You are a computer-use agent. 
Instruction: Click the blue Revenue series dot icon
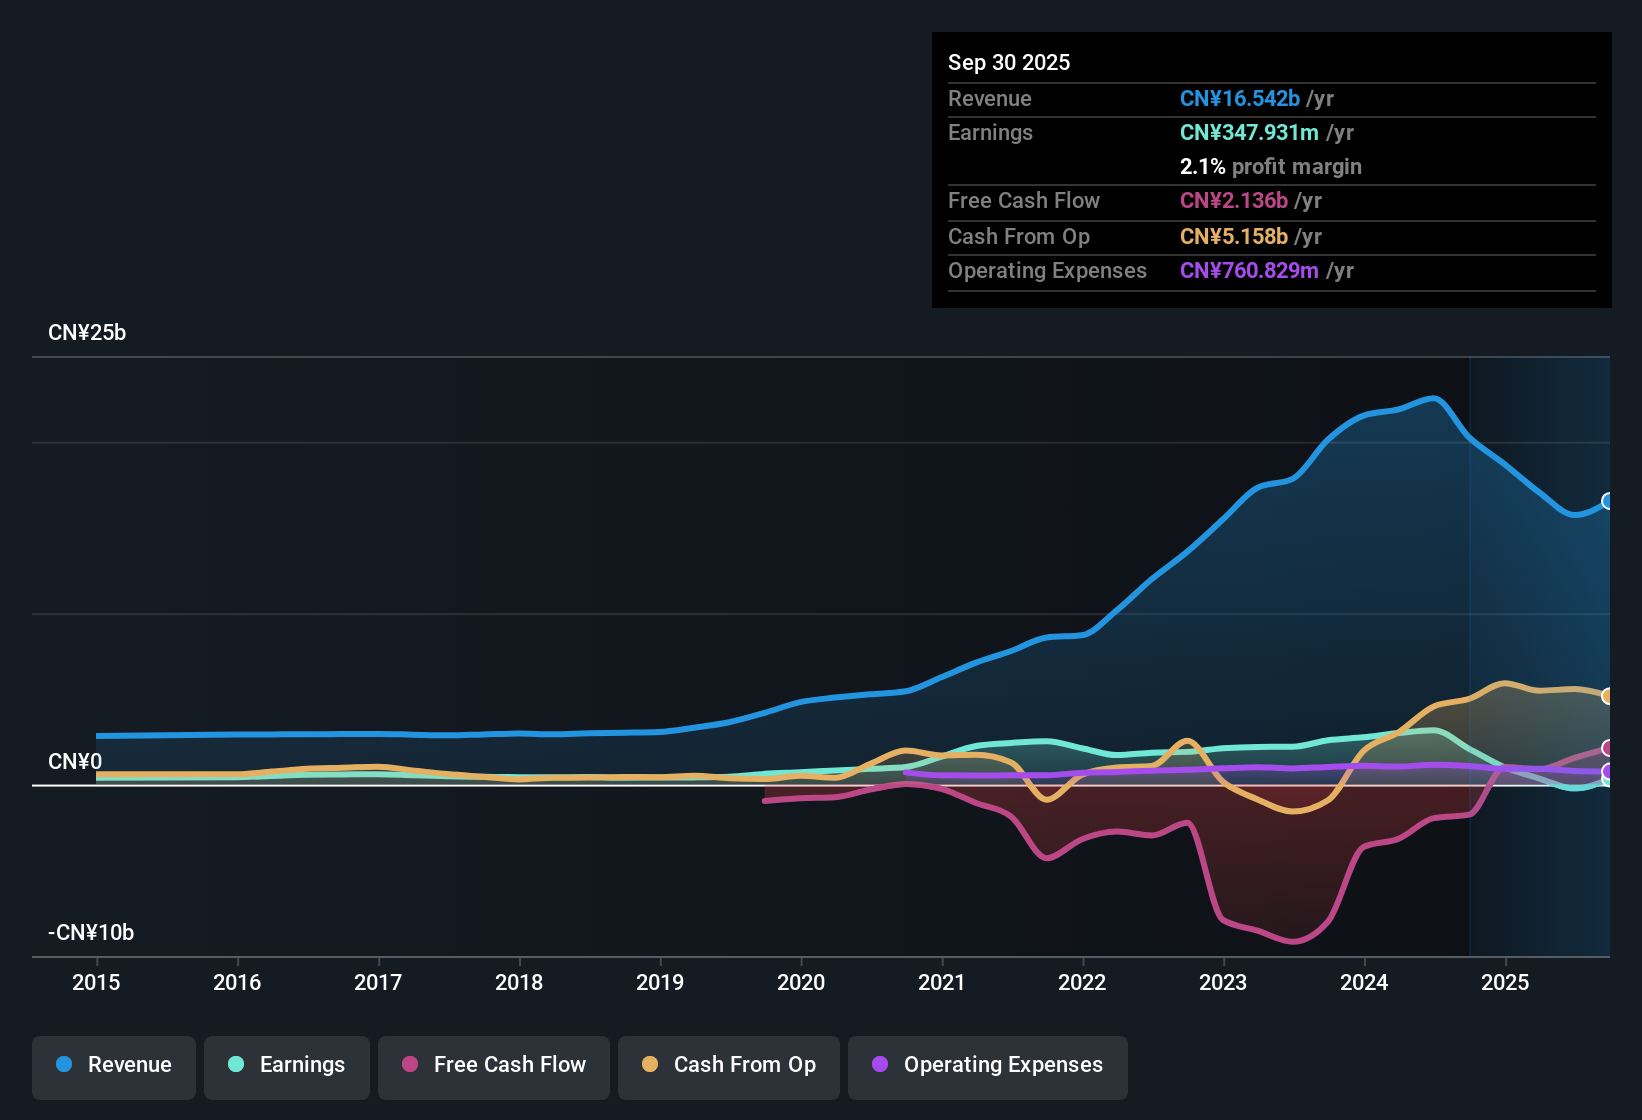(63, 1065)
